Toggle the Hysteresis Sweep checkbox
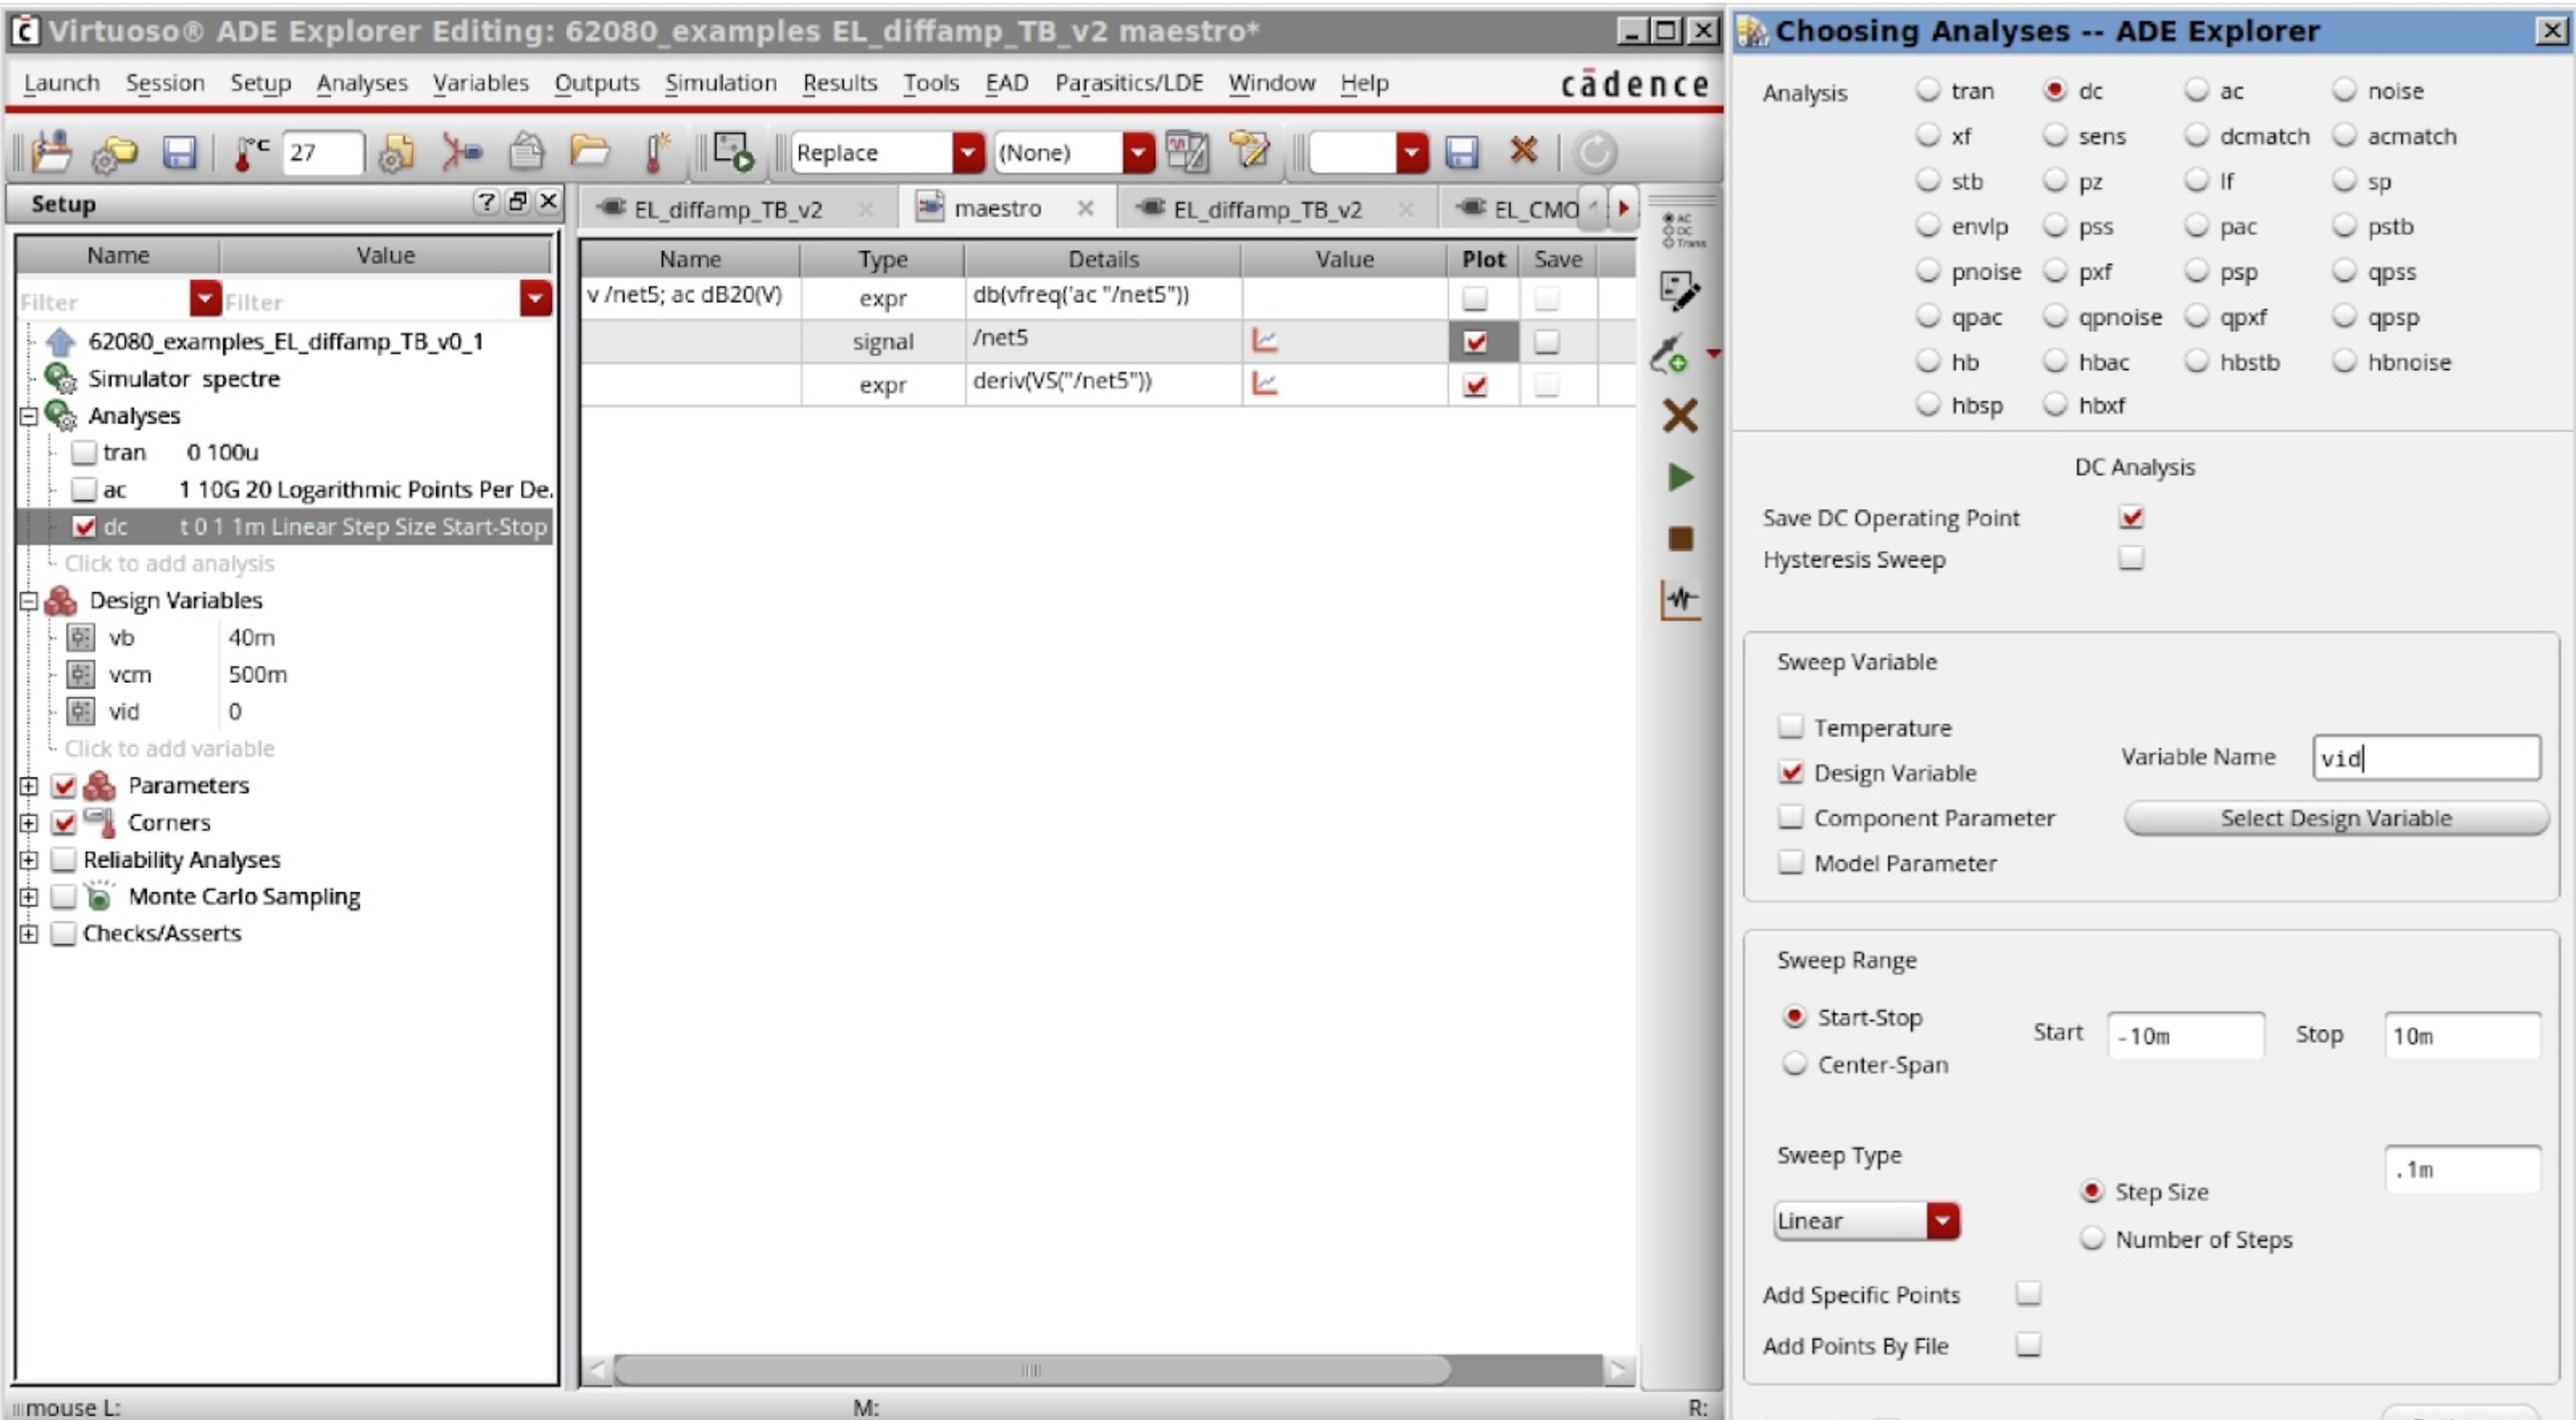2576x1420 pixels. pos(2131,558)
